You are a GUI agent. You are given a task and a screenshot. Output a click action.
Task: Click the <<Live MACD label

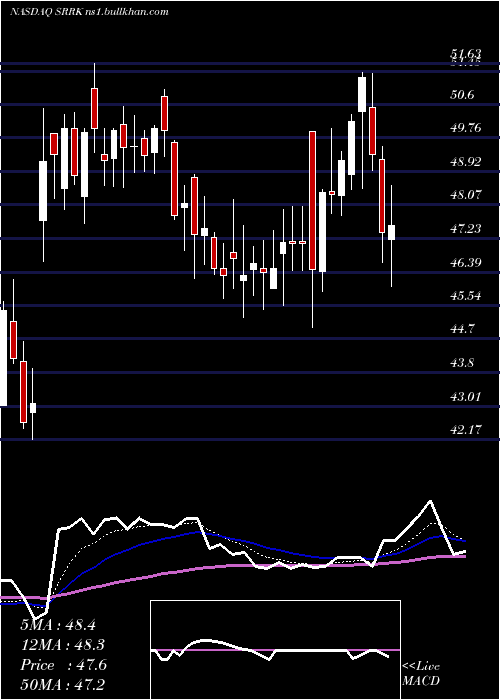[421, 674]
